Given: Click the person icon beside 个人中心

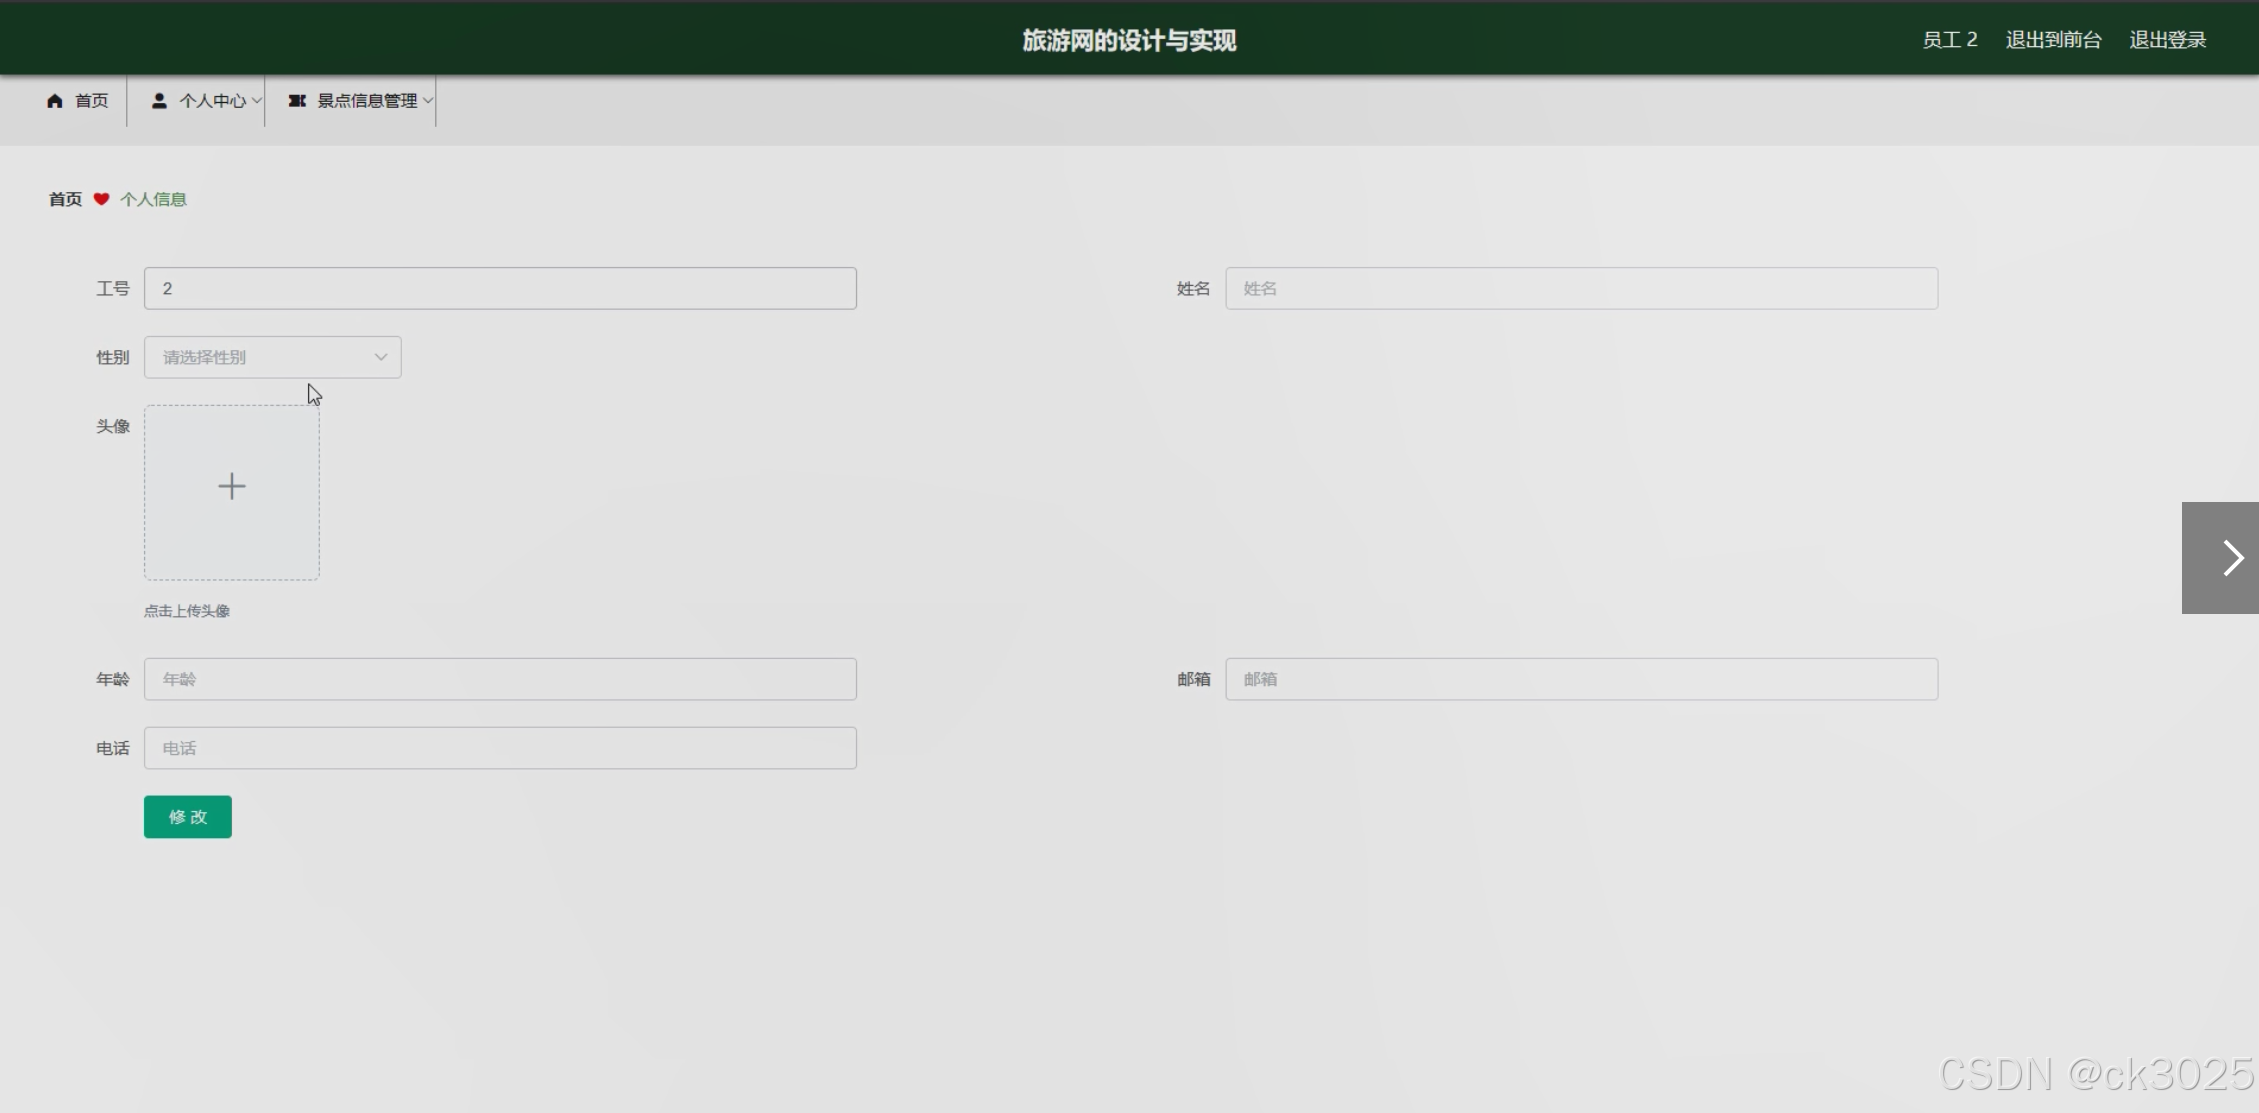Looking at the screenshot, I should (159, 101).
